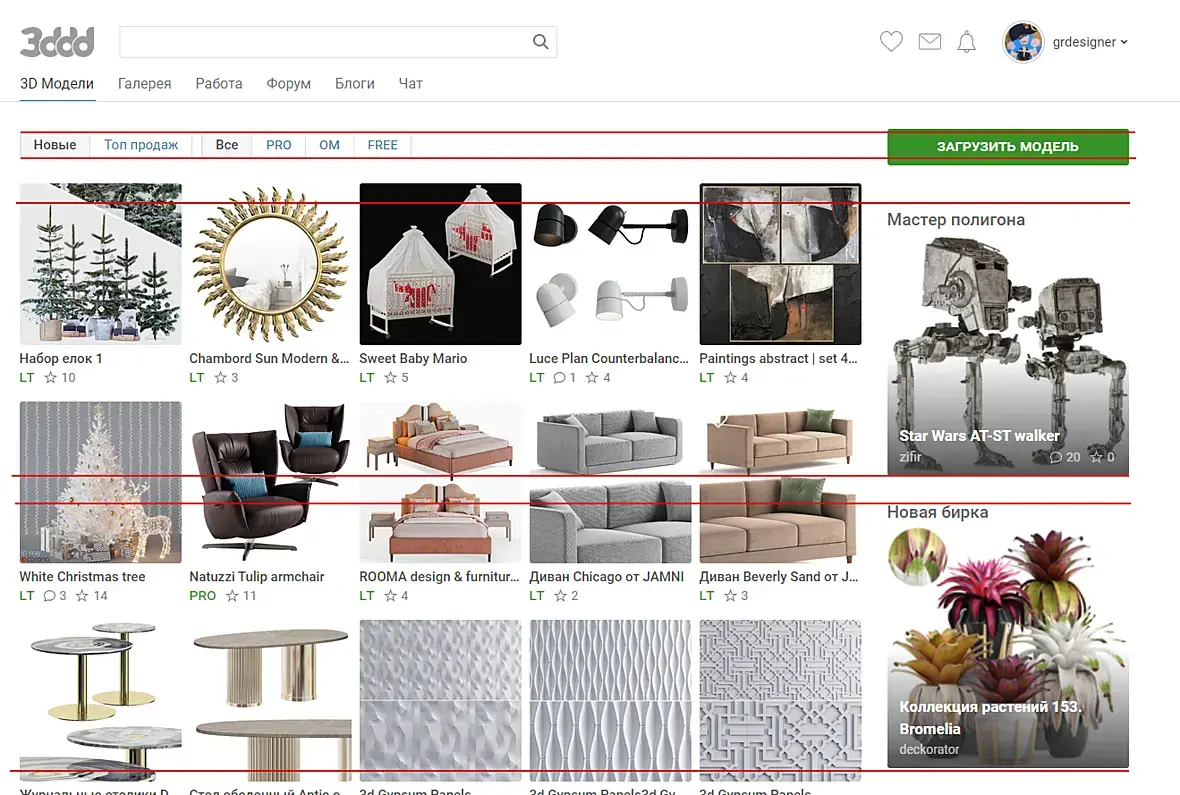Viewport: 1180px width, 795px height.
Task: Open the Галерея tab
Action: (x=144, y=84)
